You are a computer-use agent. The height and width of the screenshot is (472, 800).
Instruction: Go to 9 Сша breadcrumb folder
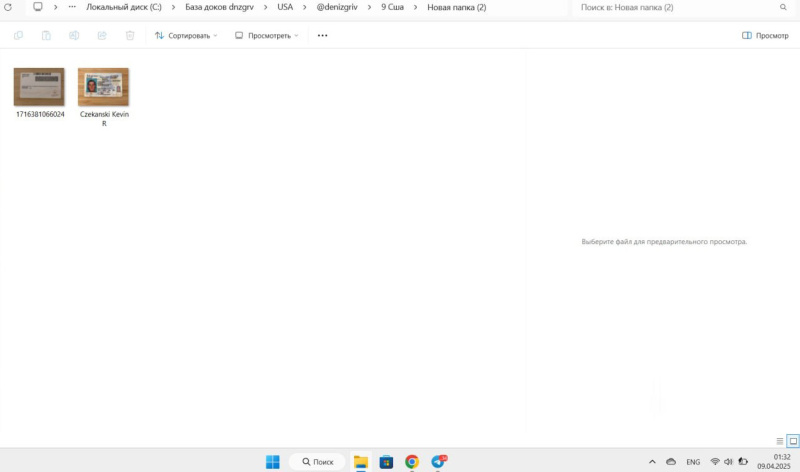tap(392, 7)
